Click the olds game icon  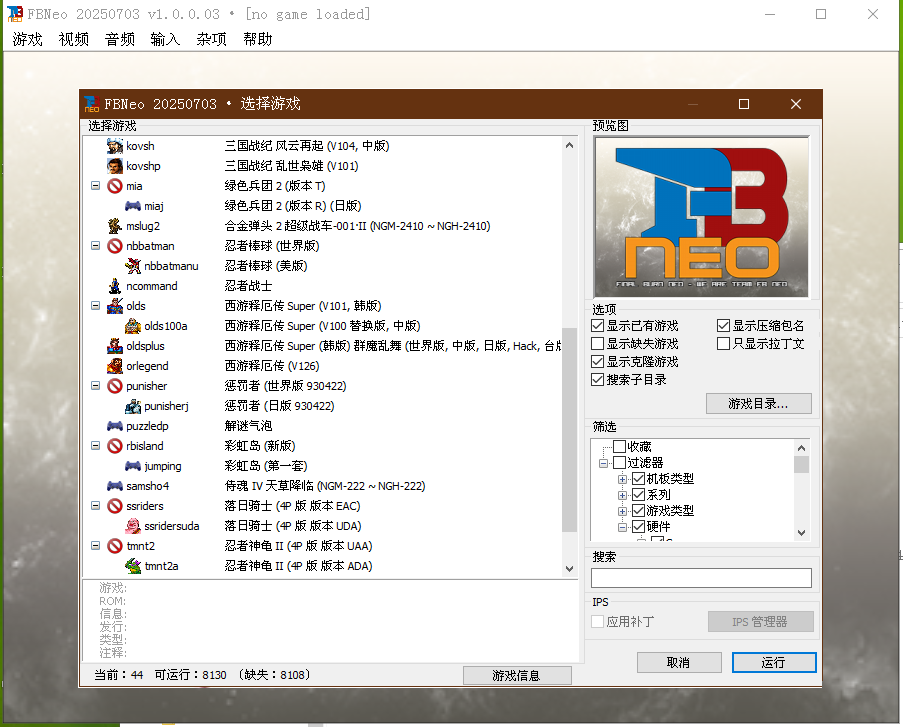(x=115, y=306)
